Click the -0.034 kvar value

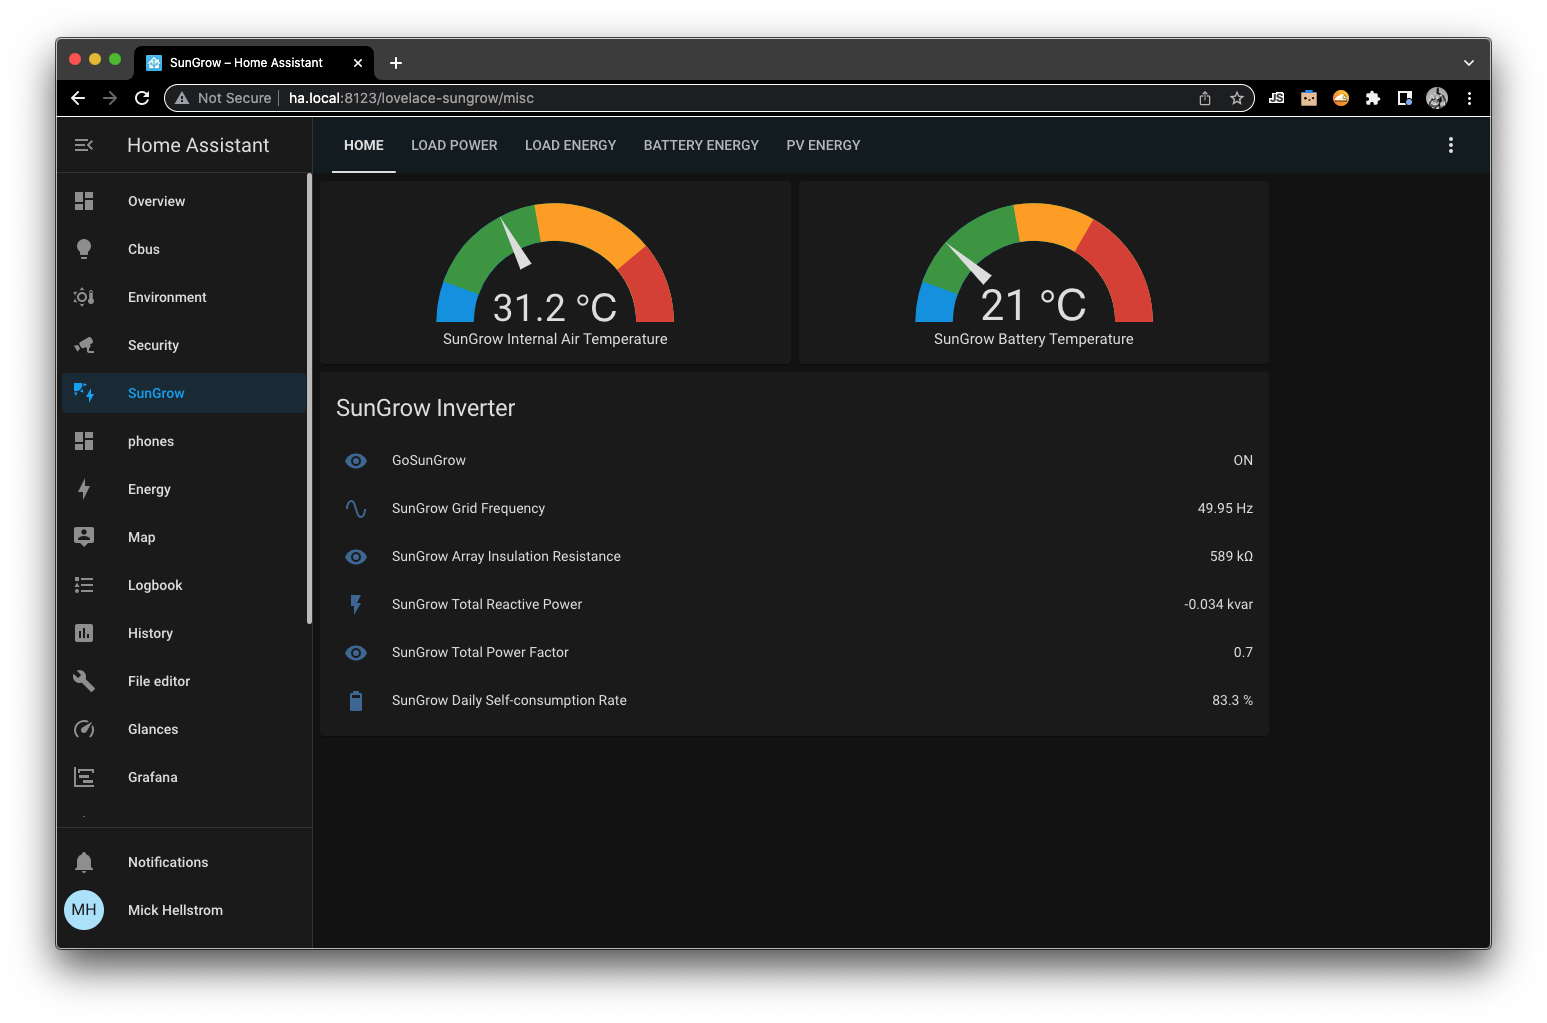pos(1218,604)
